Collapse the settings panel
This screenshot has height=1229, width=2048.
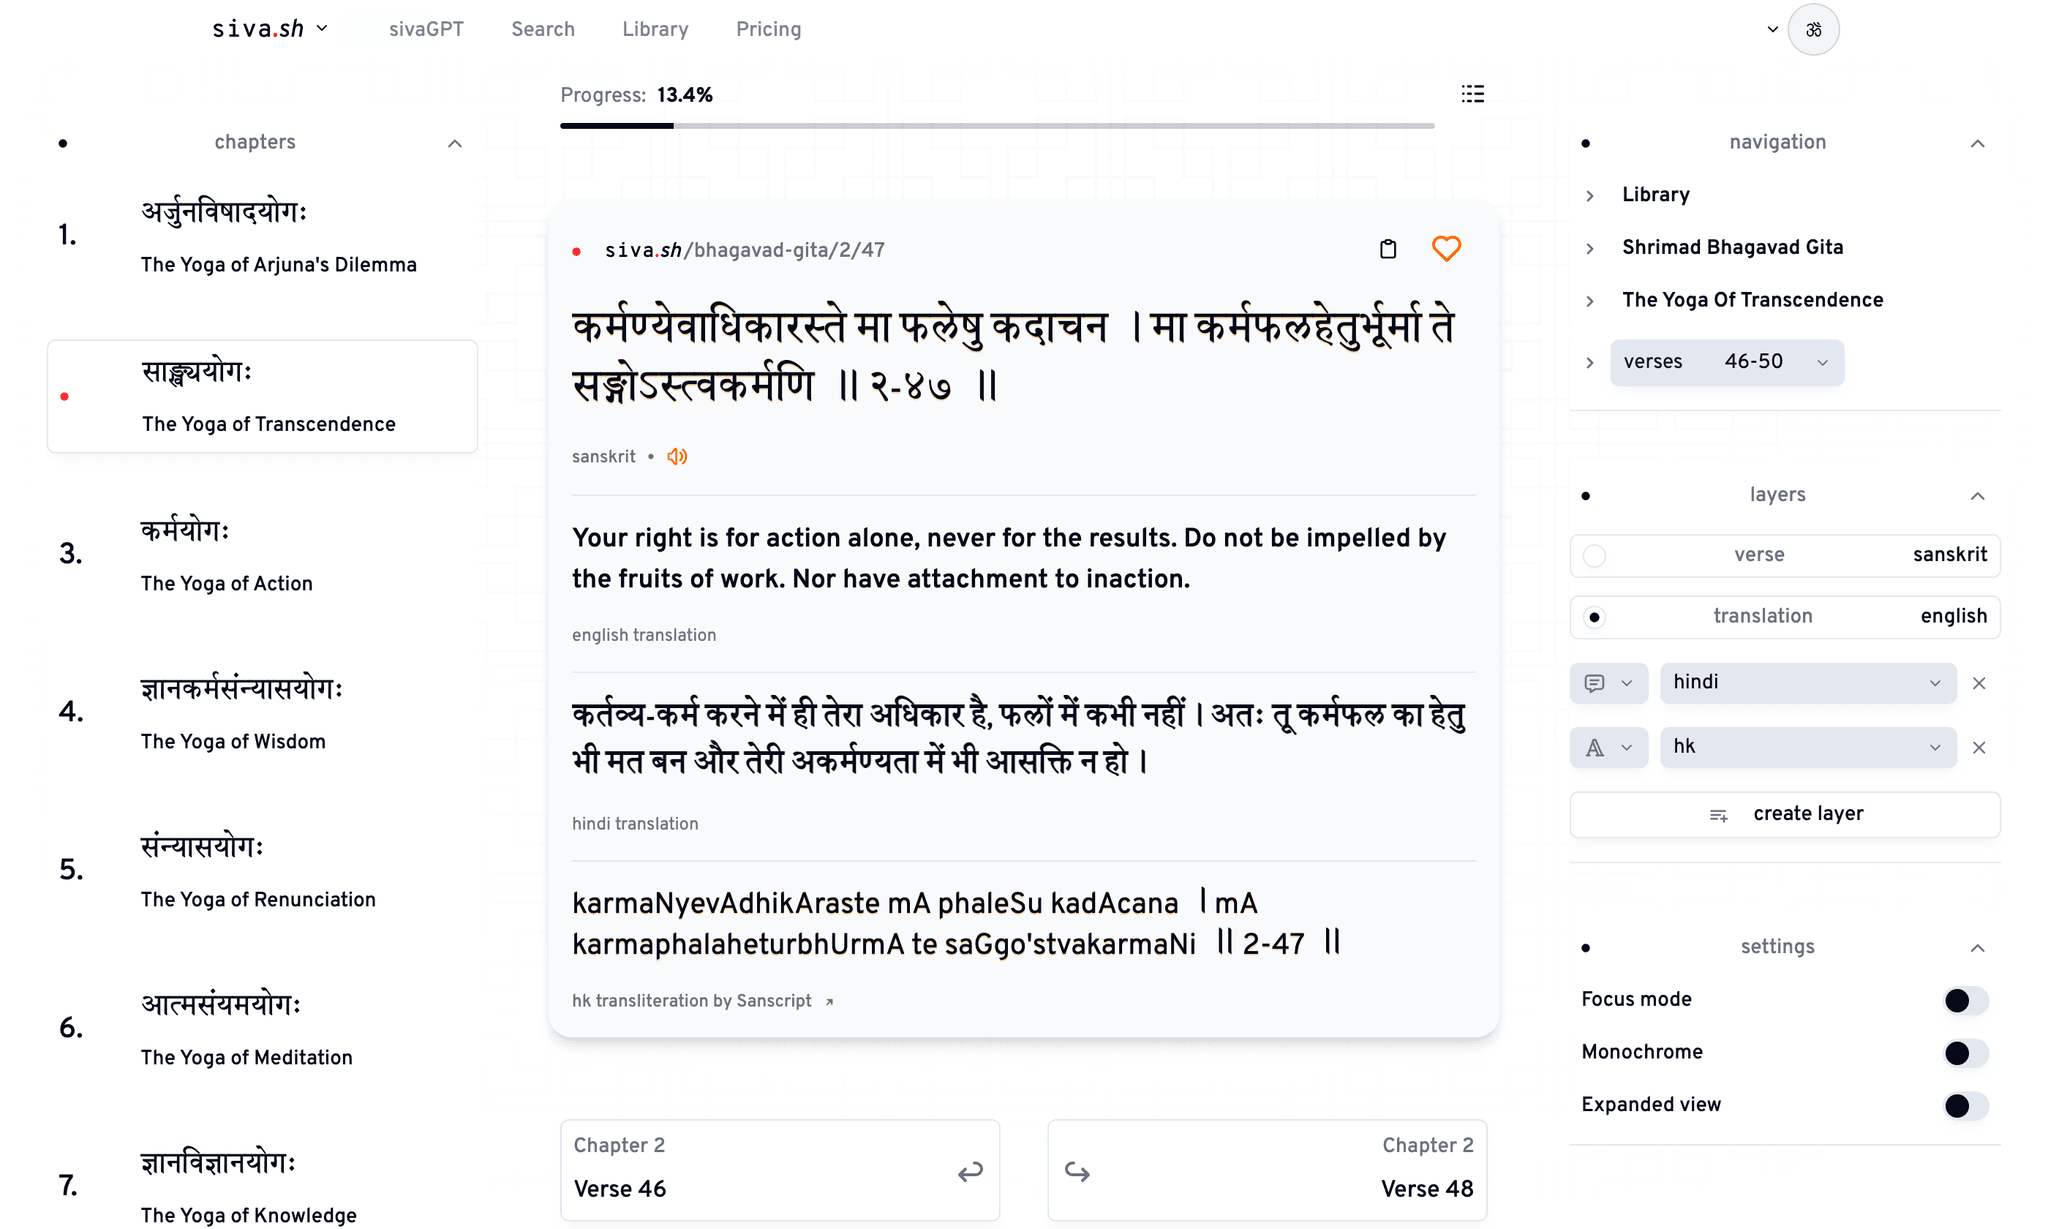(x=1977, y=948)
